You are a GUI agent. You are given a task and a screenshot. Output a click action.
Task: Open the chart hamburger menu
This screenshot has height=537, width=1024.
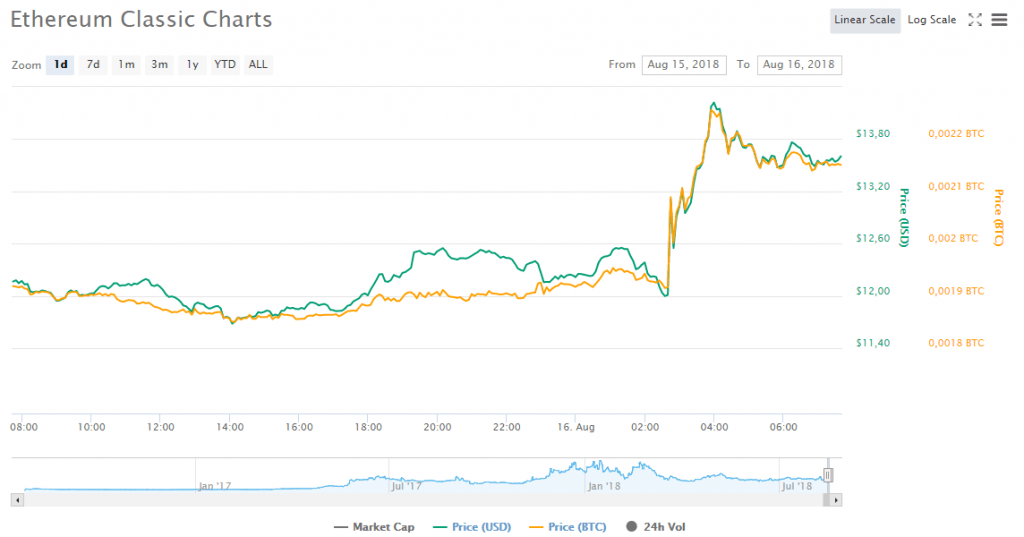pos(998,20)
